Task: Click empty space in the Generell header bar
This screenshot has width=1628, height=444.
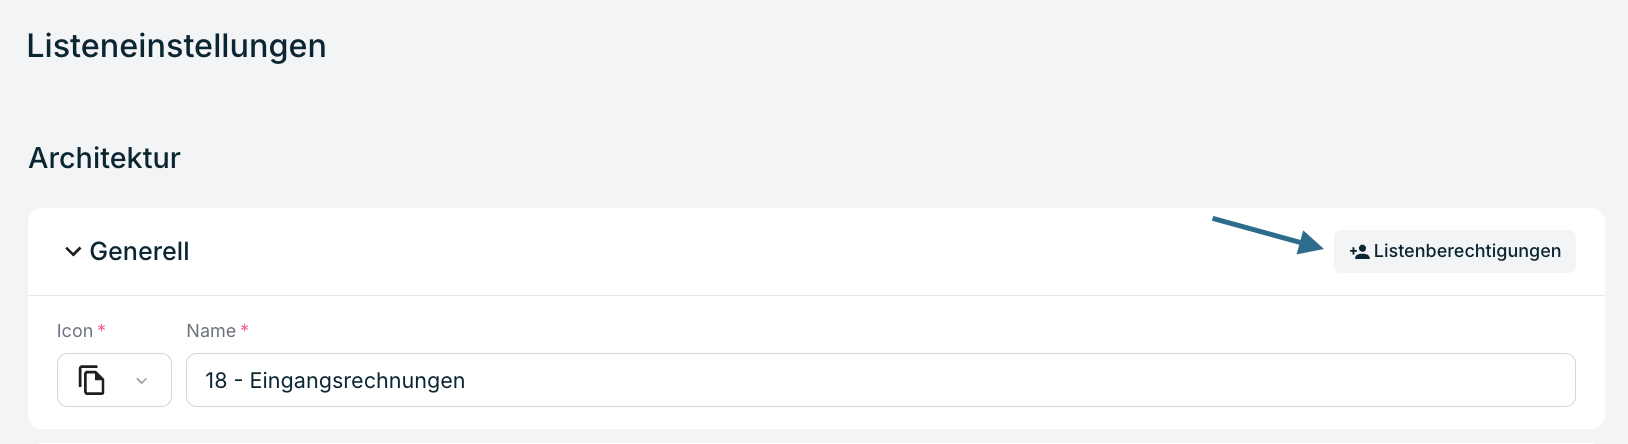Action: click(700, 252)
